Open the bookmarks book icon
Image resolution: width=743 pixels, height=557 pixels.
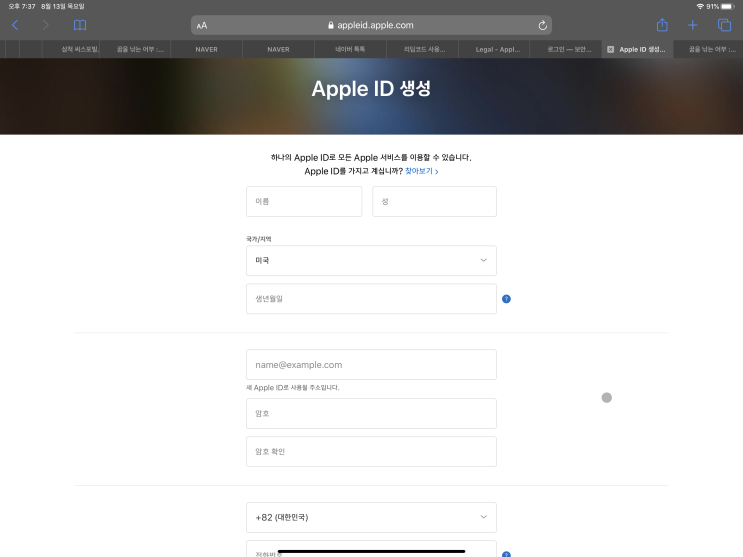[x=80, y=25]
